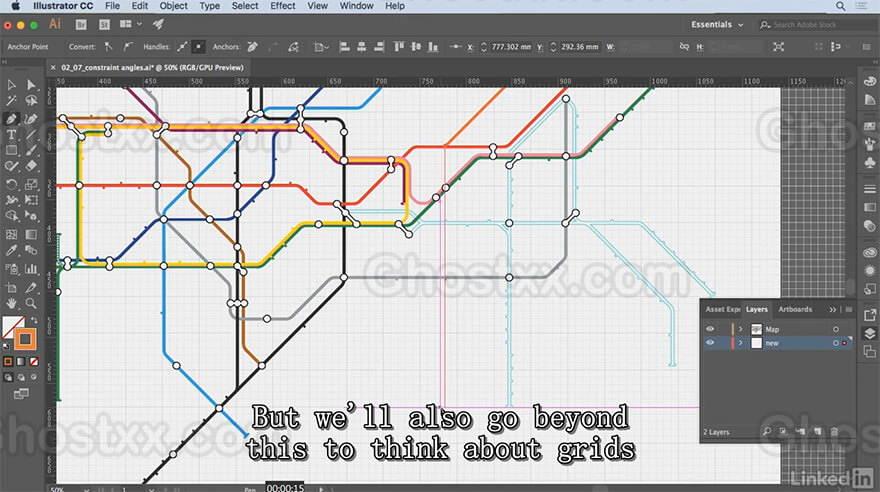Cut path at selected anchor points
This screenshot has height=492, width=880.
point(294,47)
